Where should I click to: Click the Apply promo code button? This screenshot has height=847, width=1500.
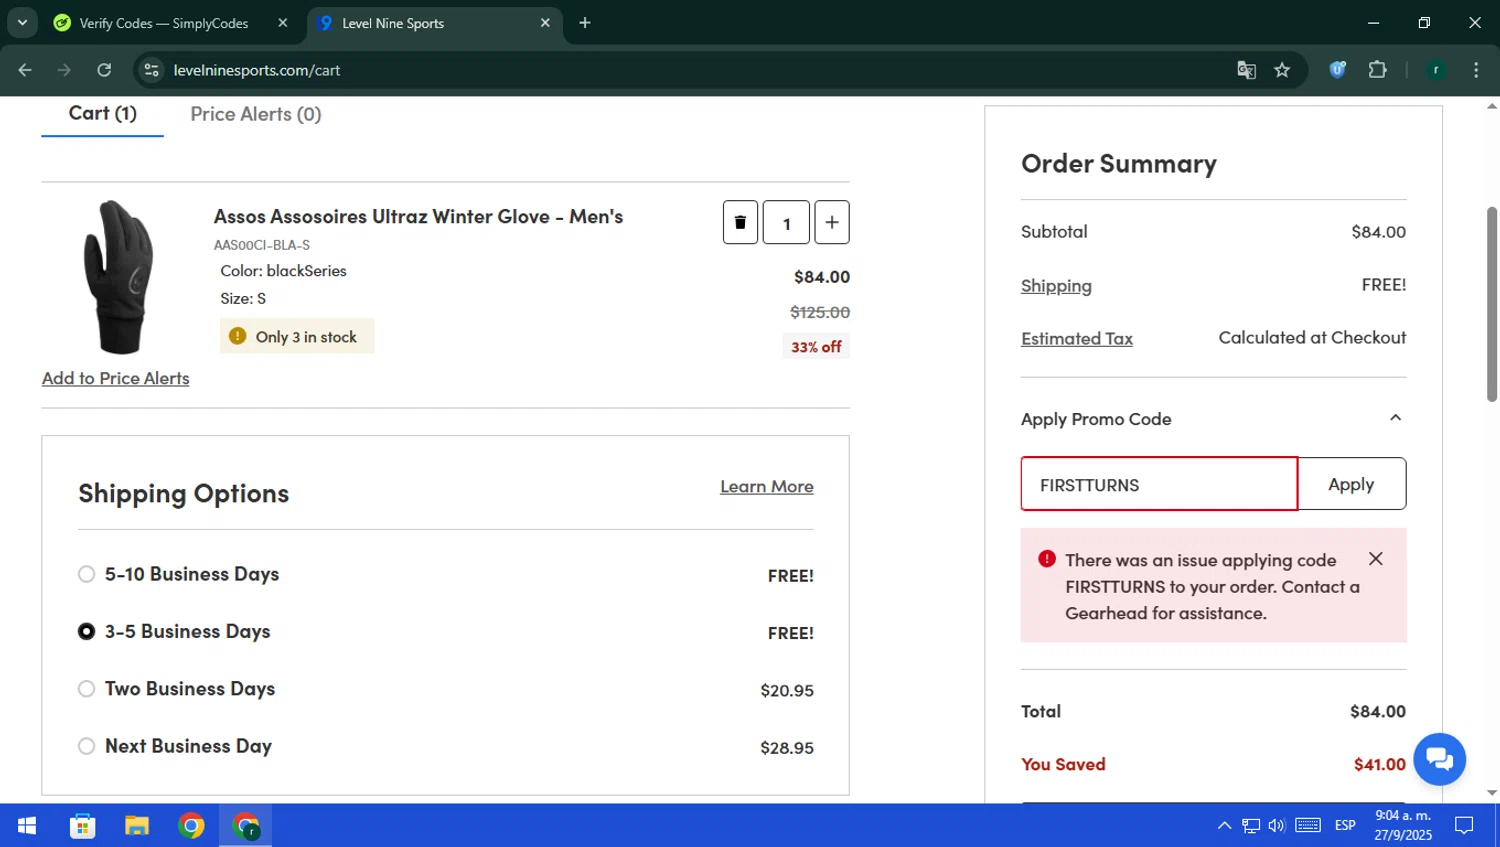(x=1351, y=484)
